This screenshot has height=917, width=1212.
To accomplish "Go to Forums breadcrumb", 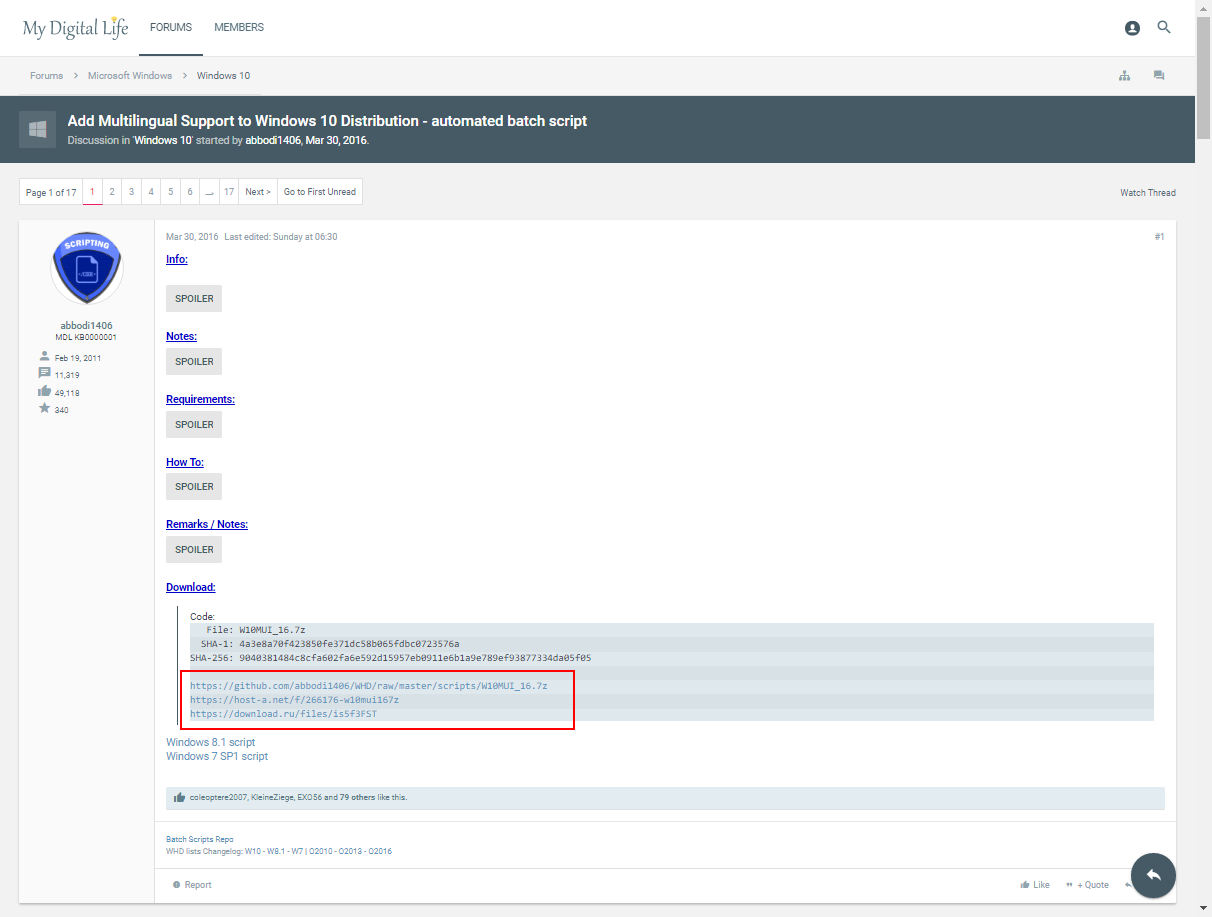I will [46, 76].
